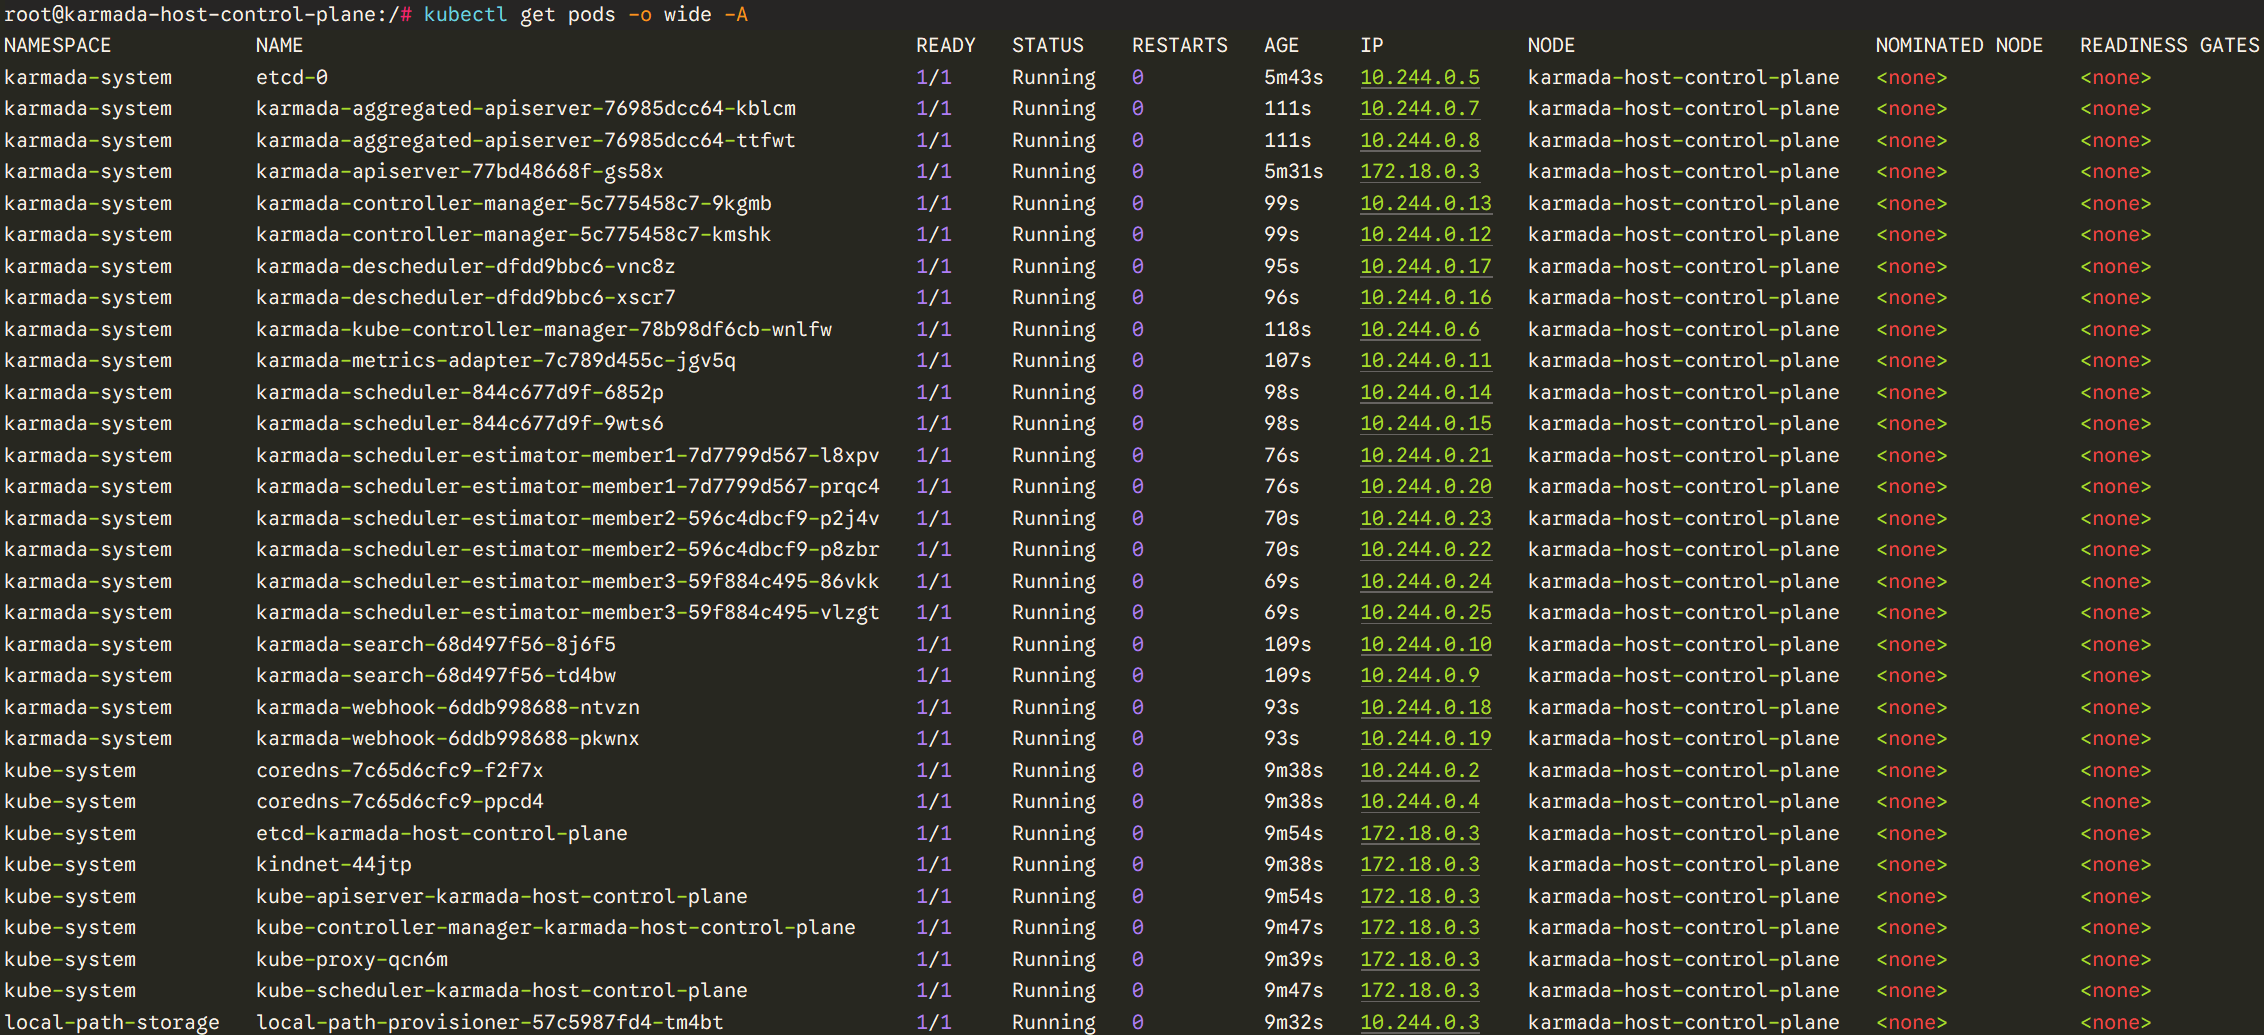Follow the 10.244.0.13 IP address link

[1425, 203]
